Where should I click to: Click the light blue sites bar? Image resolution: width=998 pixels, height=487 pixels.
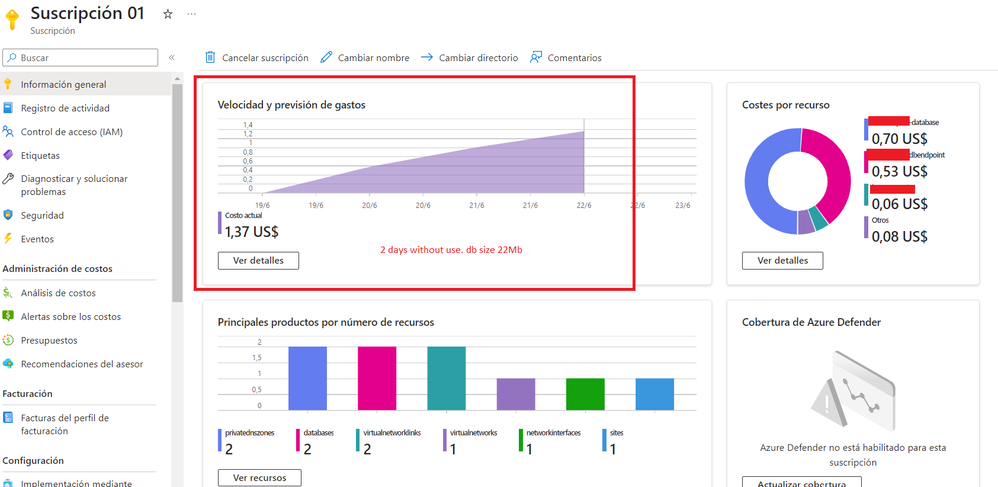click(655, 394)
